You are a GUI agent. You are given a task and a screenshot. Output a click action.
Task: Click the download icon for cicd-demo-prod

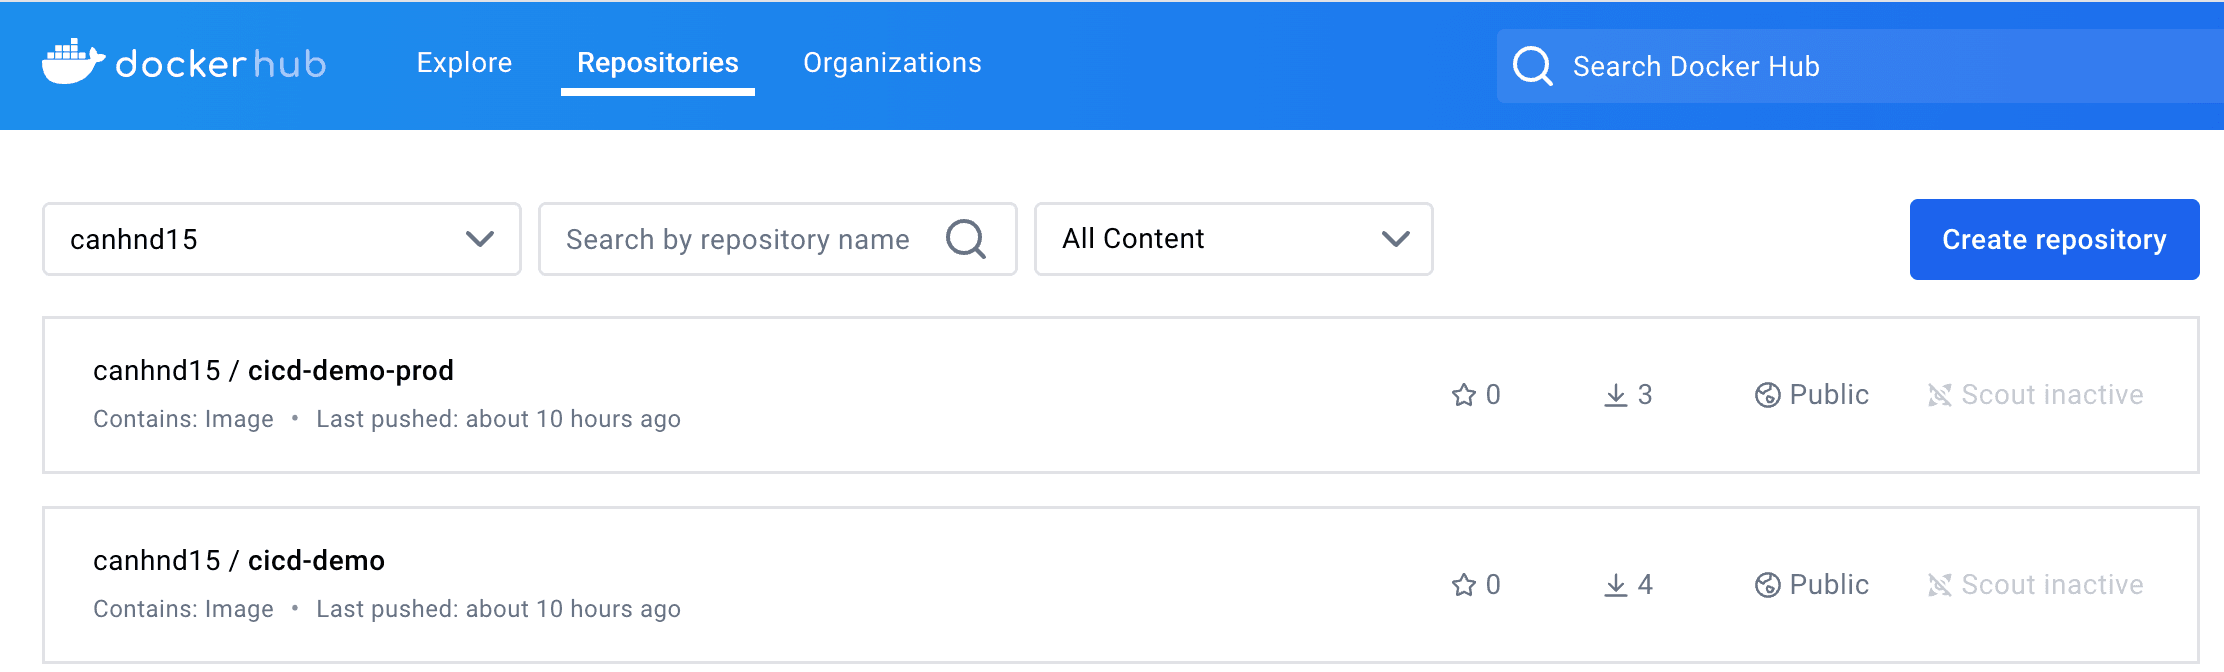click(1616, 395)
